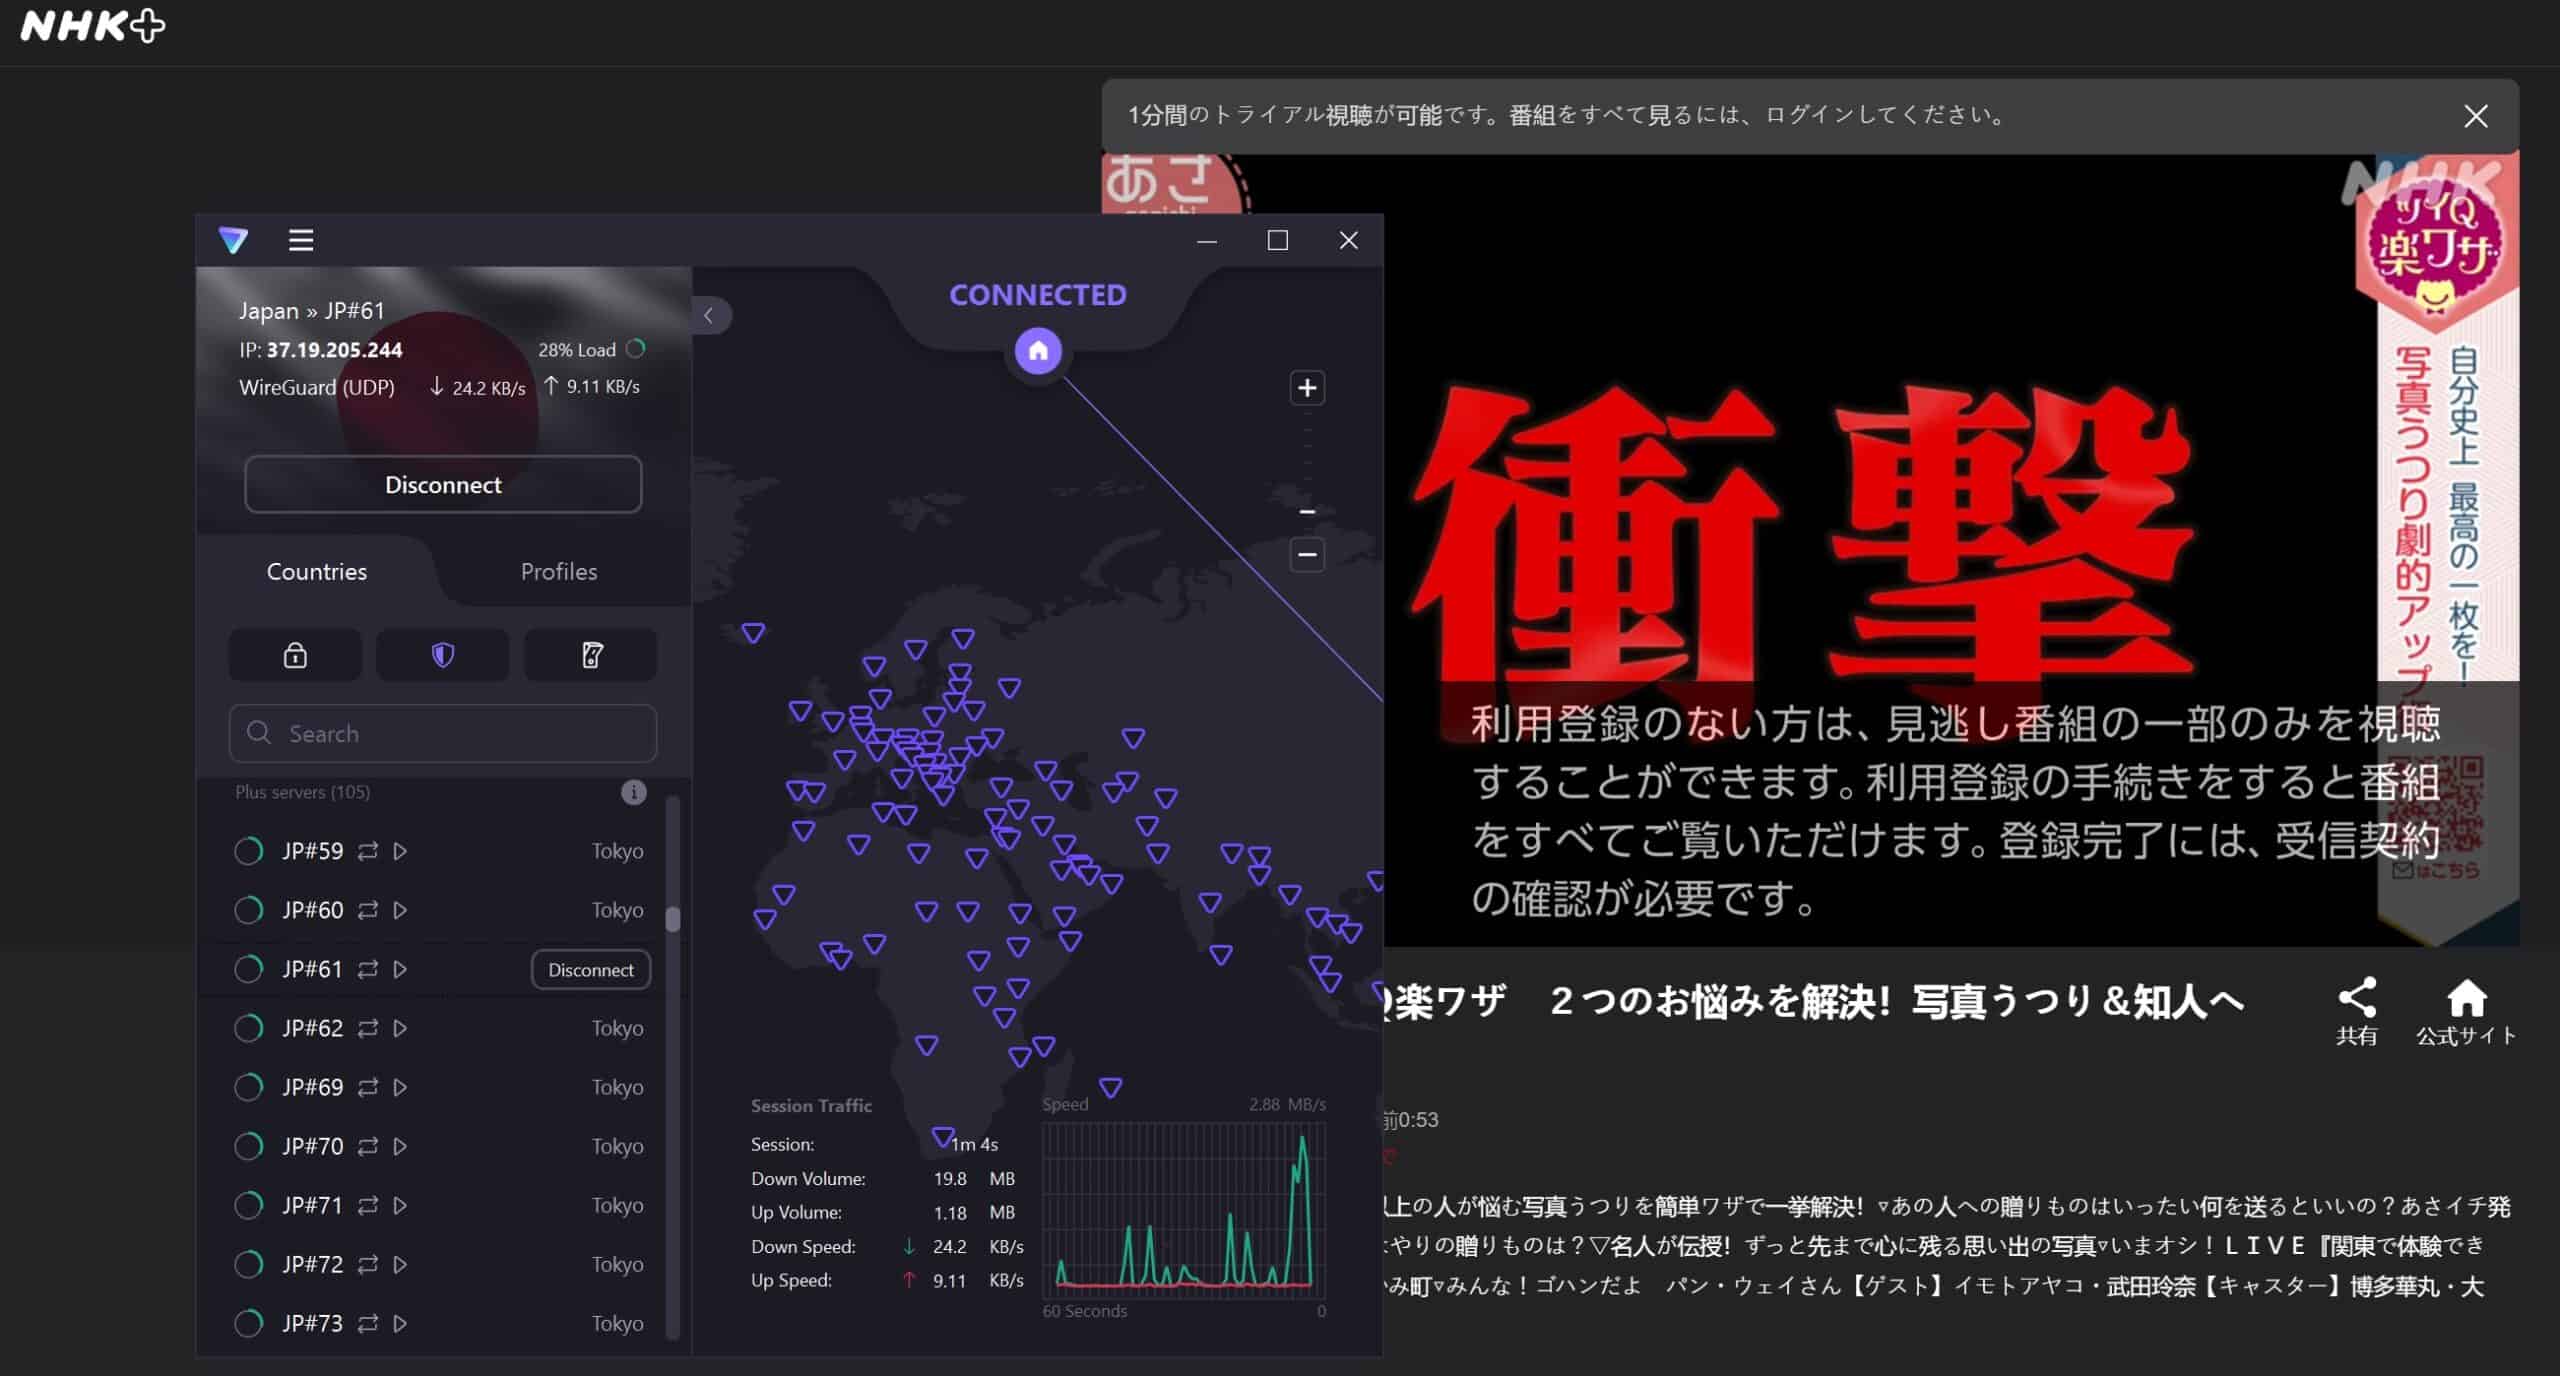Click the server list scrollbar thumb
This screenshot has height=1376, width=2560.
[x=673, y=919]
